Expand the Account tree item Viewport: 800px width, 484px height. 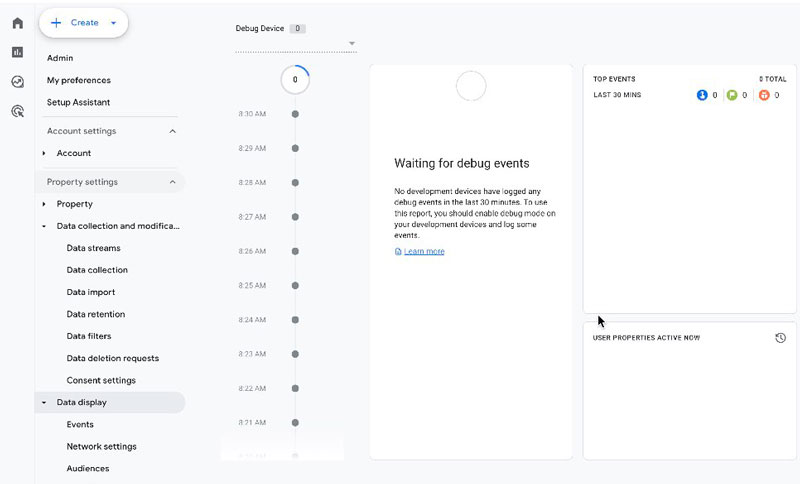coord(44,153)
